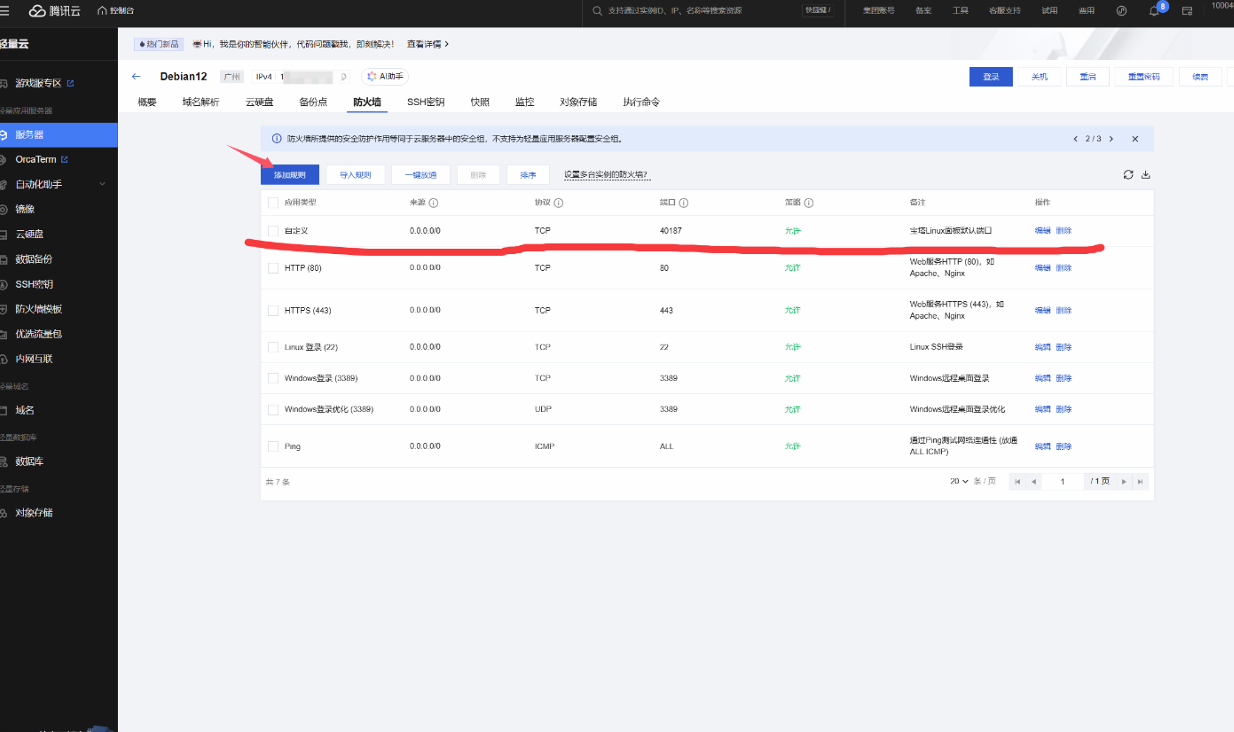
Task: Click 编辑 for the Linux 登录 (22) rule
Action: 1042,347
